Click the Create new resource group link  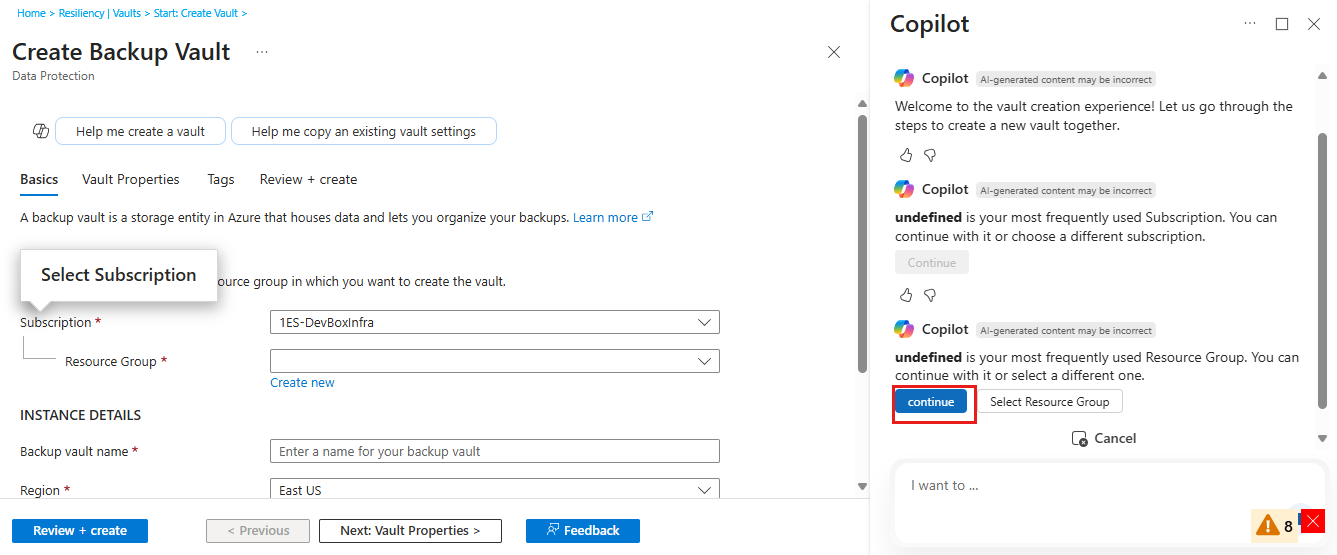302,383
